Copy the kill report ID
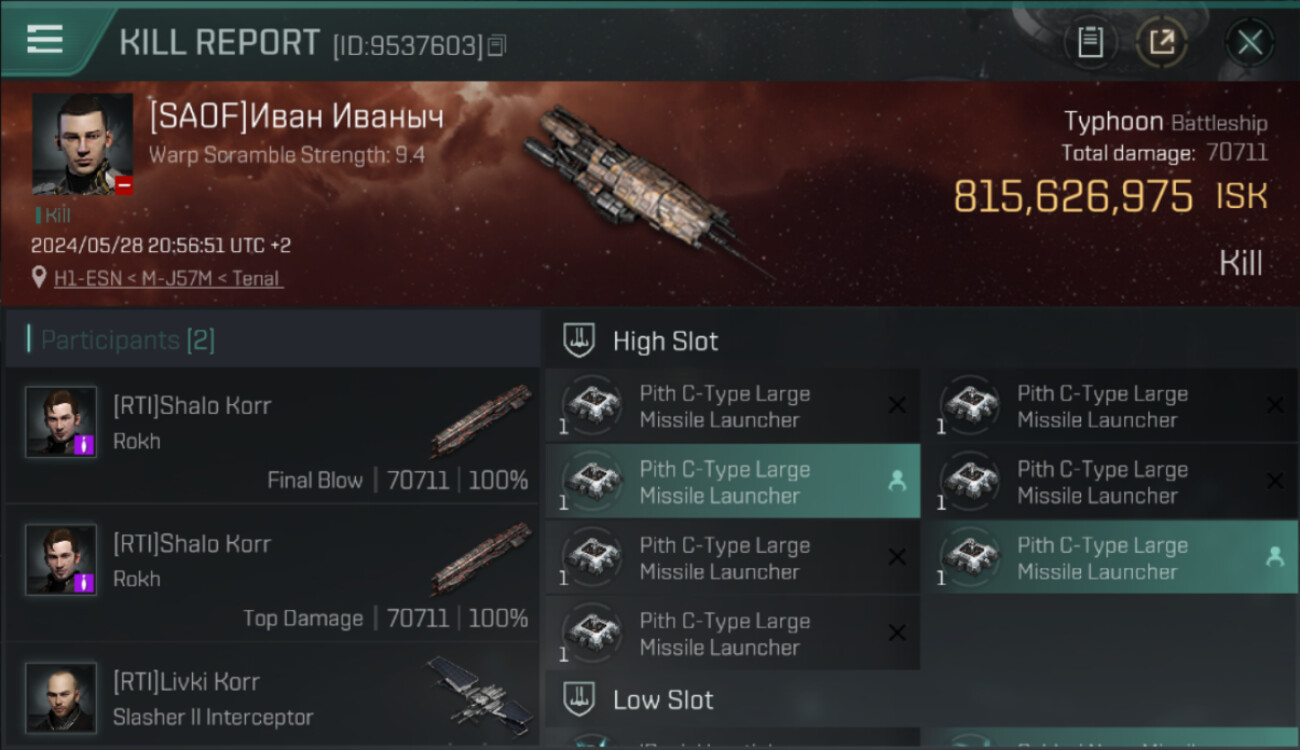This screenshot has width=1300, height=750. pos(497,45)
